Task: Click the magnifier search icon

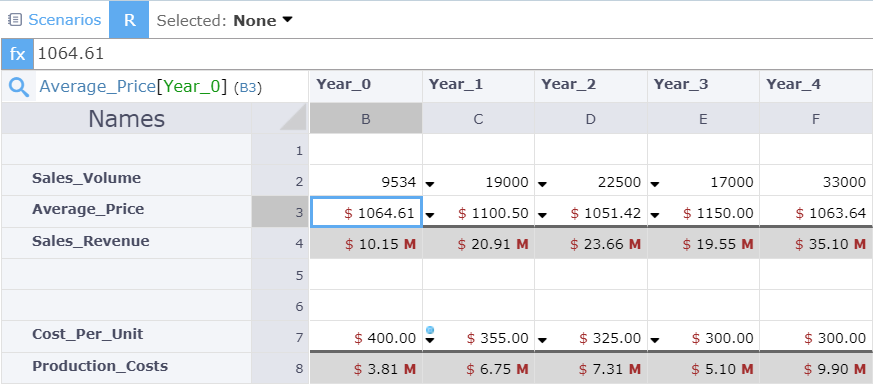Action: (x=19, y=87)
